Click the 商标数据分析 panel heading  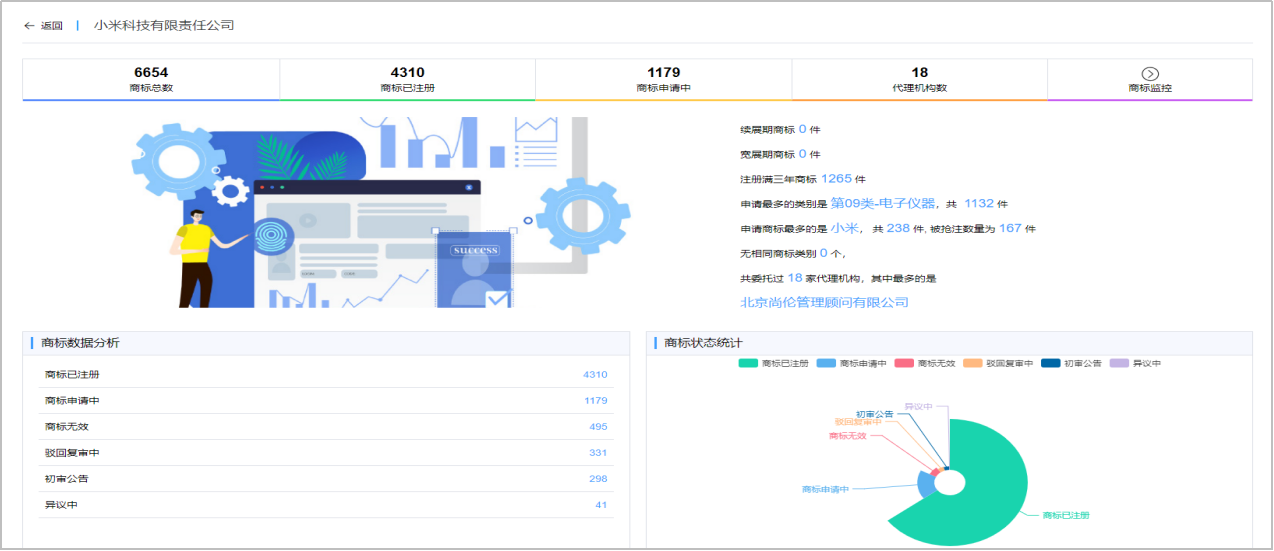tap(80, 343)
